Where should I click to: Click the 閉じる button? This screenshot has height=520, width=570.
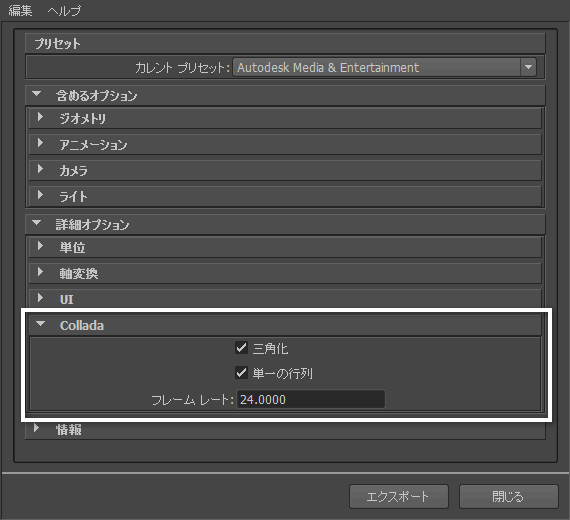point(509,496)
